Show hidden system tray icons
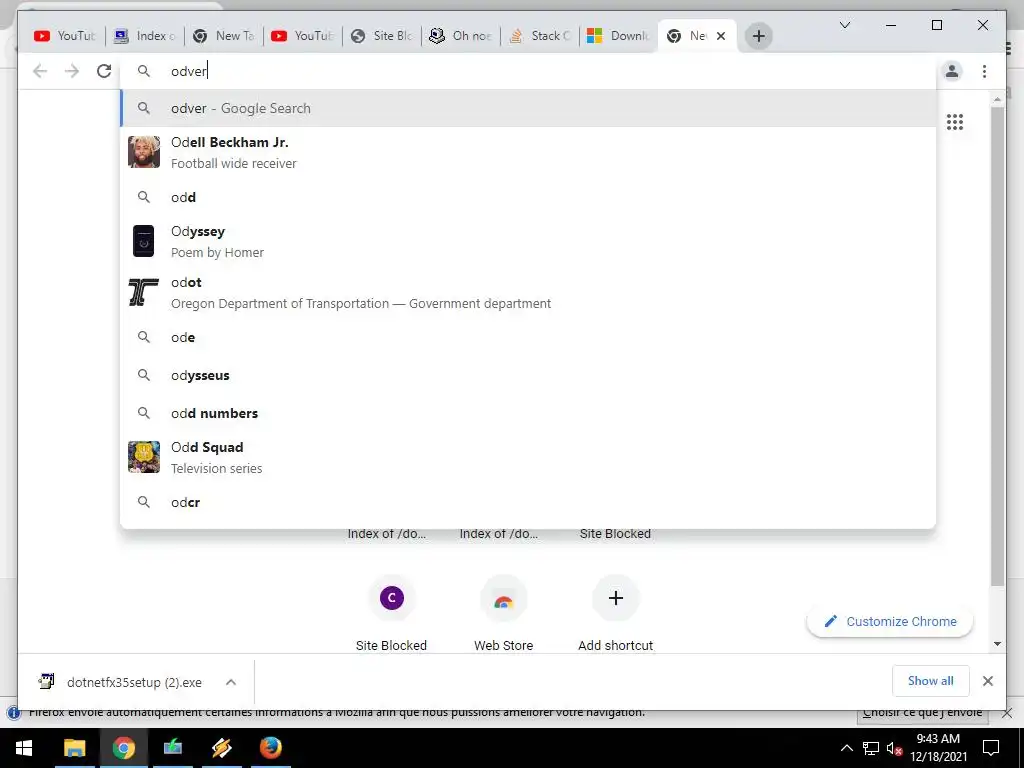Viewport: 1024px width, 768px height. pyautogui.click(x=846, y=748)
